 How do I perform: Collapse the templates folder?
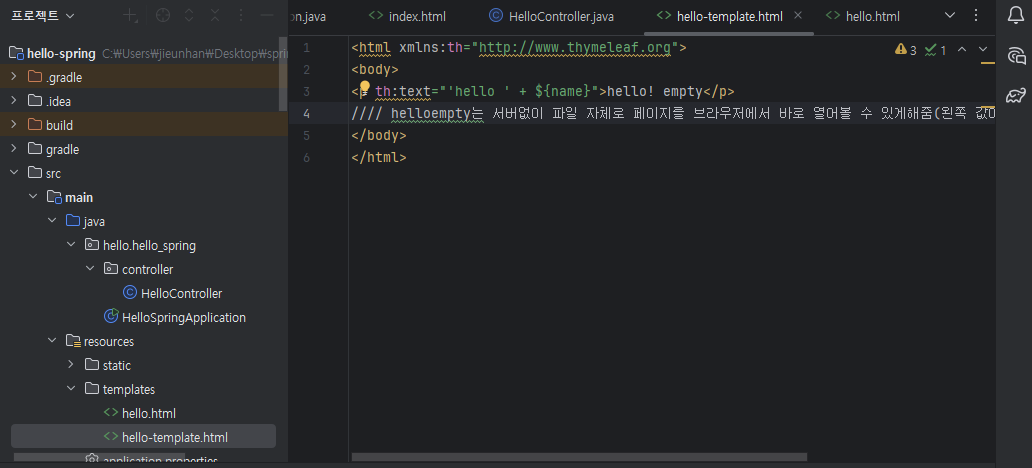[71, 389]
